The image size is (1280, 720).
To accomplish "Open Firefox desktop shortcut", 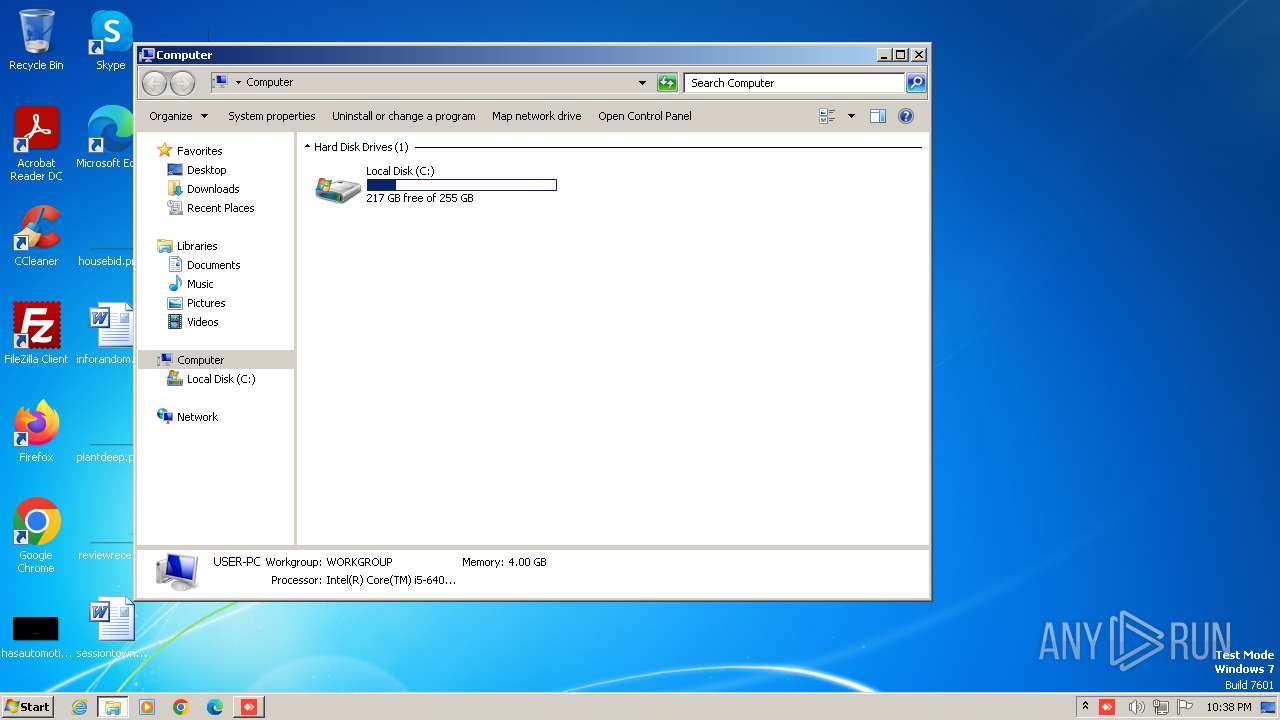I will tap(36, 432).
